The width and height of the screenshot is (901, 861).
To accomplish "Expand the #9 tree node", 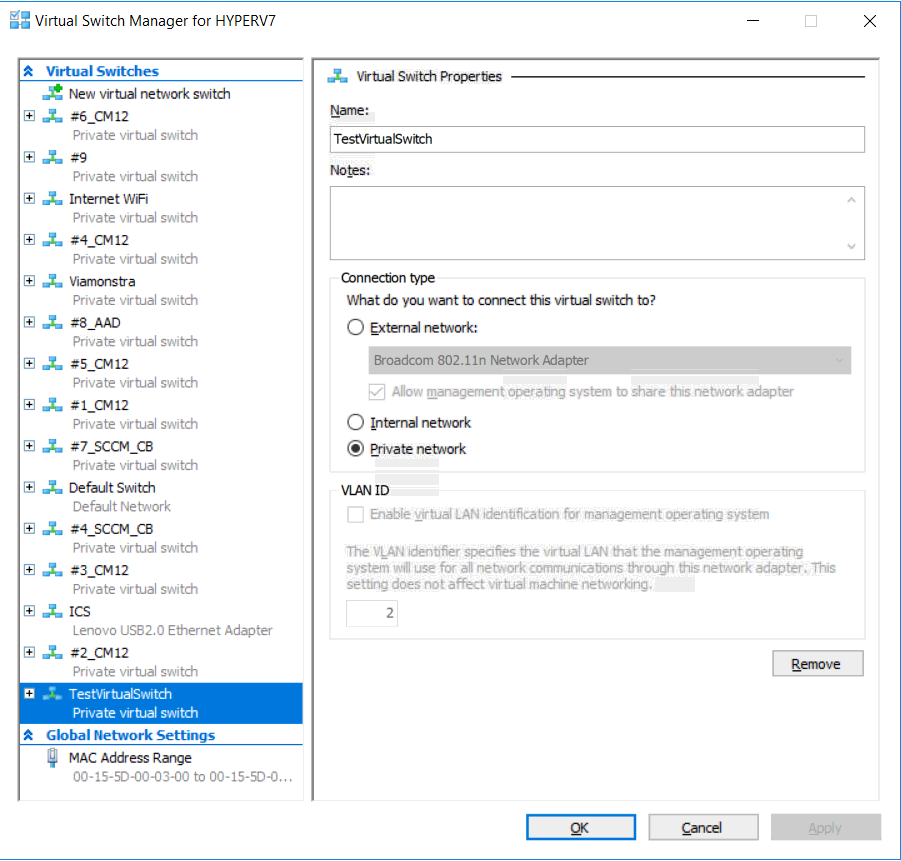I will point(29,157).
